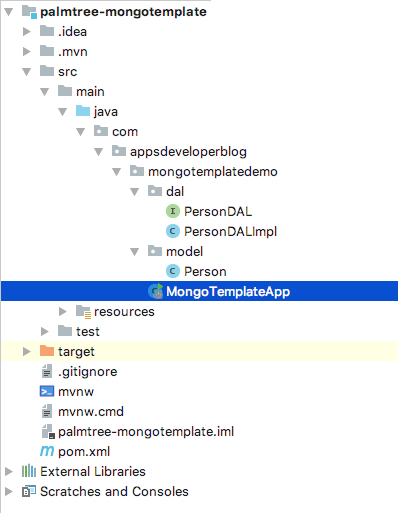Collapse the src folder

(27, 72)
